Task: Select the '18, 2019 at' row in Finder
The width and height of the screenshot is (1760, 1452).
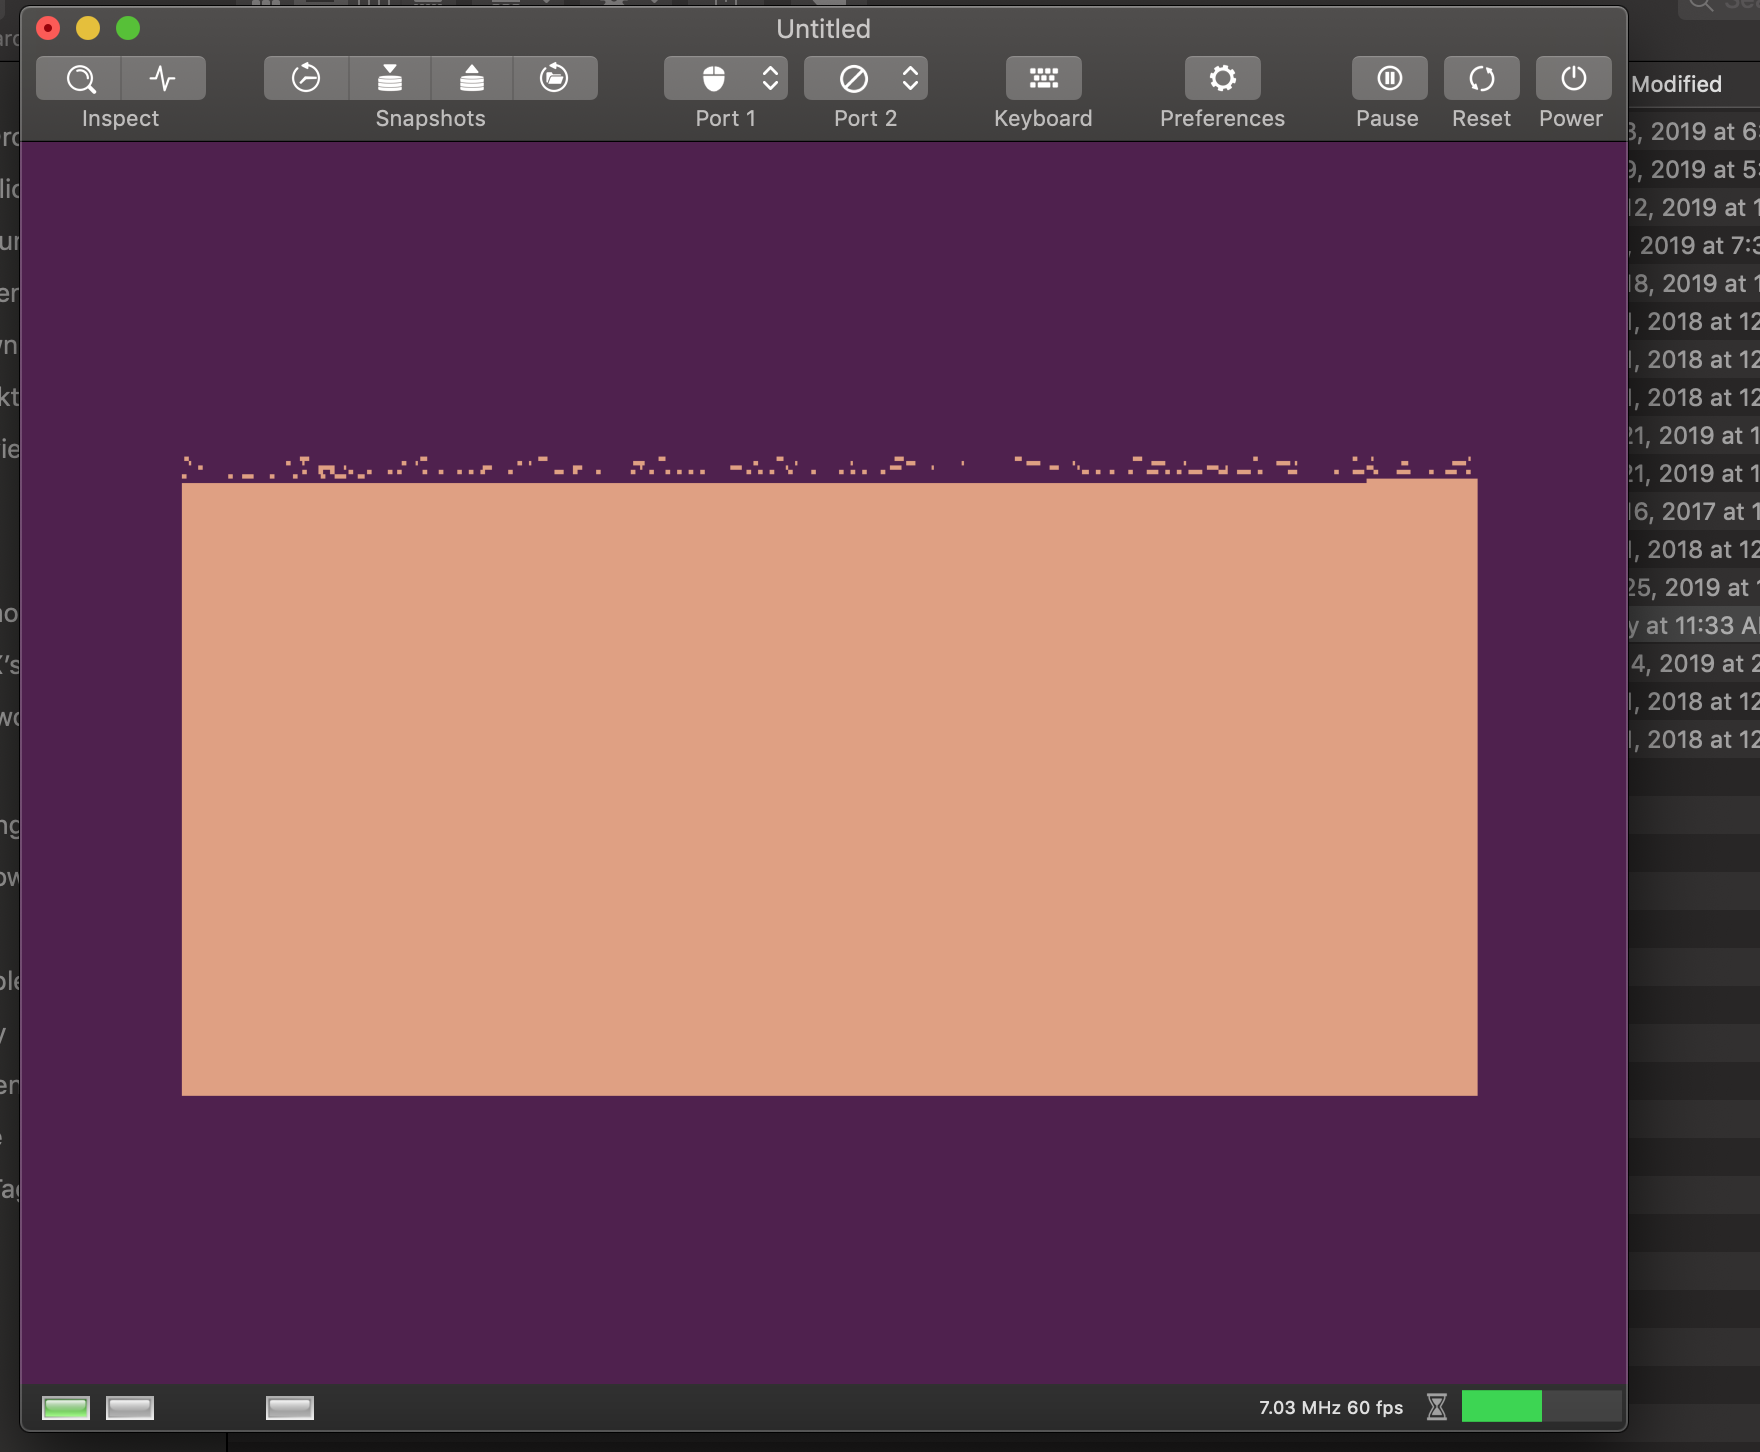Action: pos(1694,284)
